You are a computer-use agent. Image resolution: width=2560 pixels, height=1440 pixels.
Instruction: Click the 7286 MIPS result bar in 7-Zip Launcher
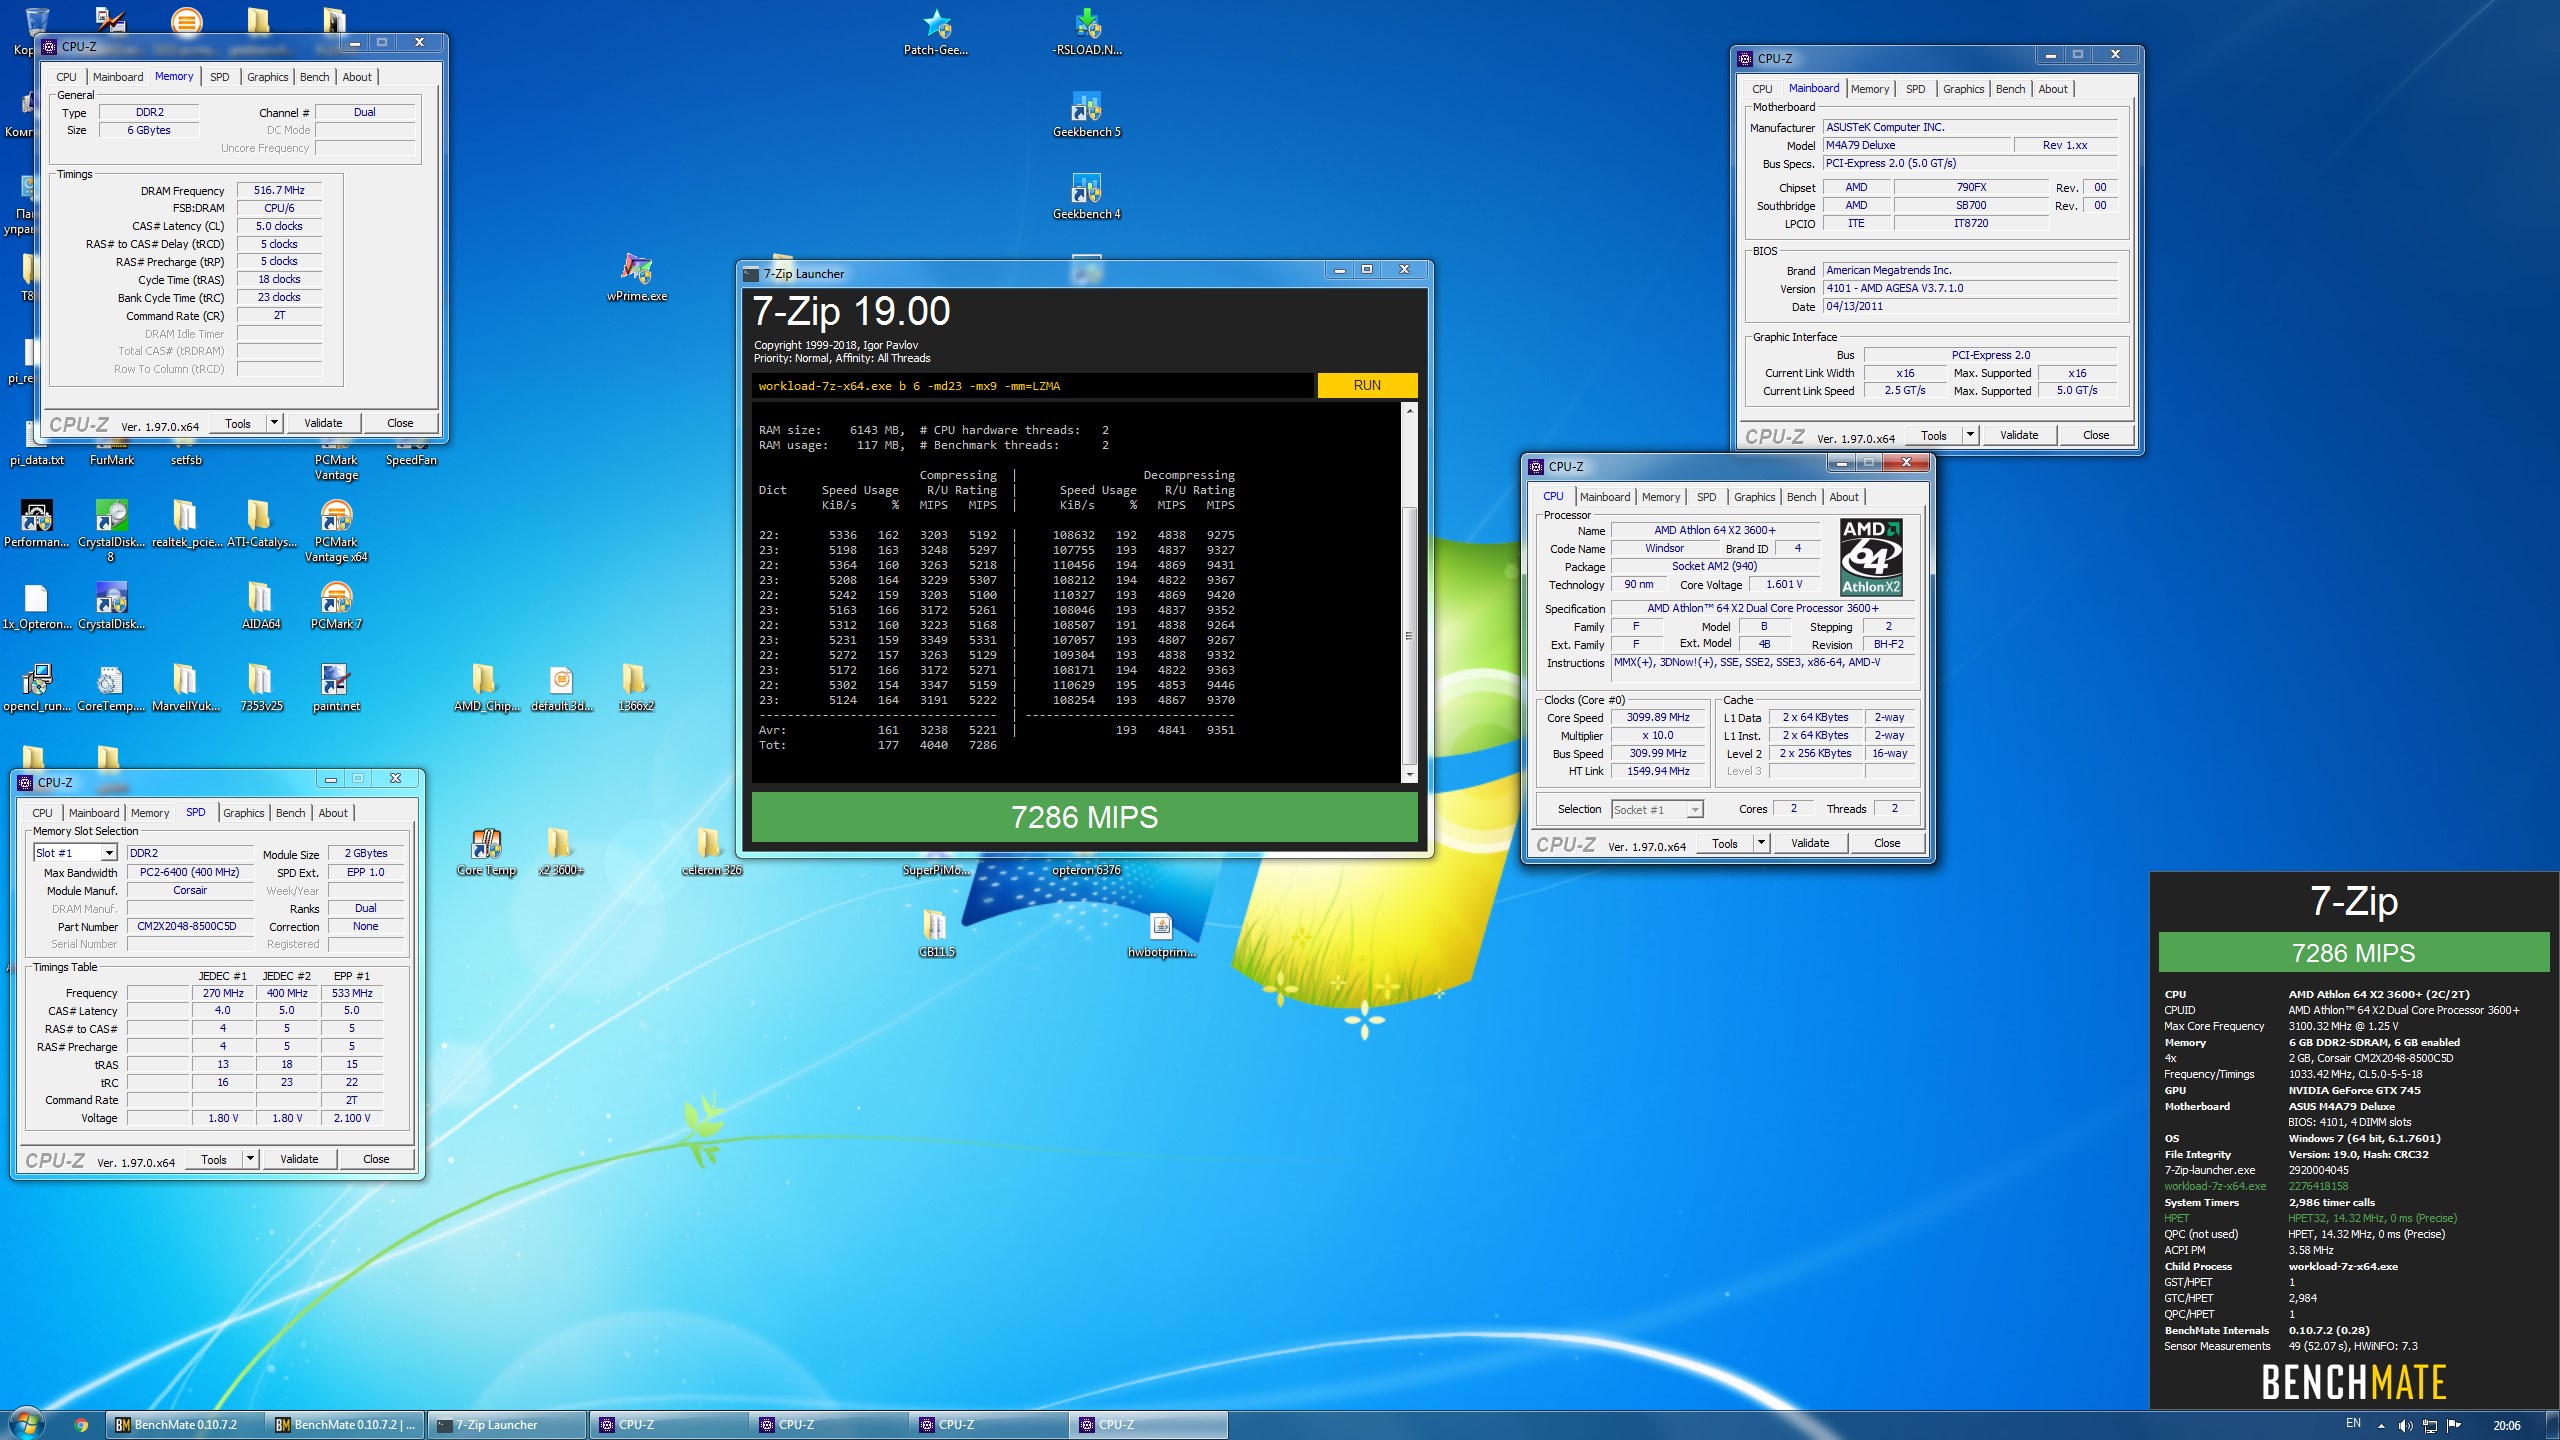tap(1084, 817)
